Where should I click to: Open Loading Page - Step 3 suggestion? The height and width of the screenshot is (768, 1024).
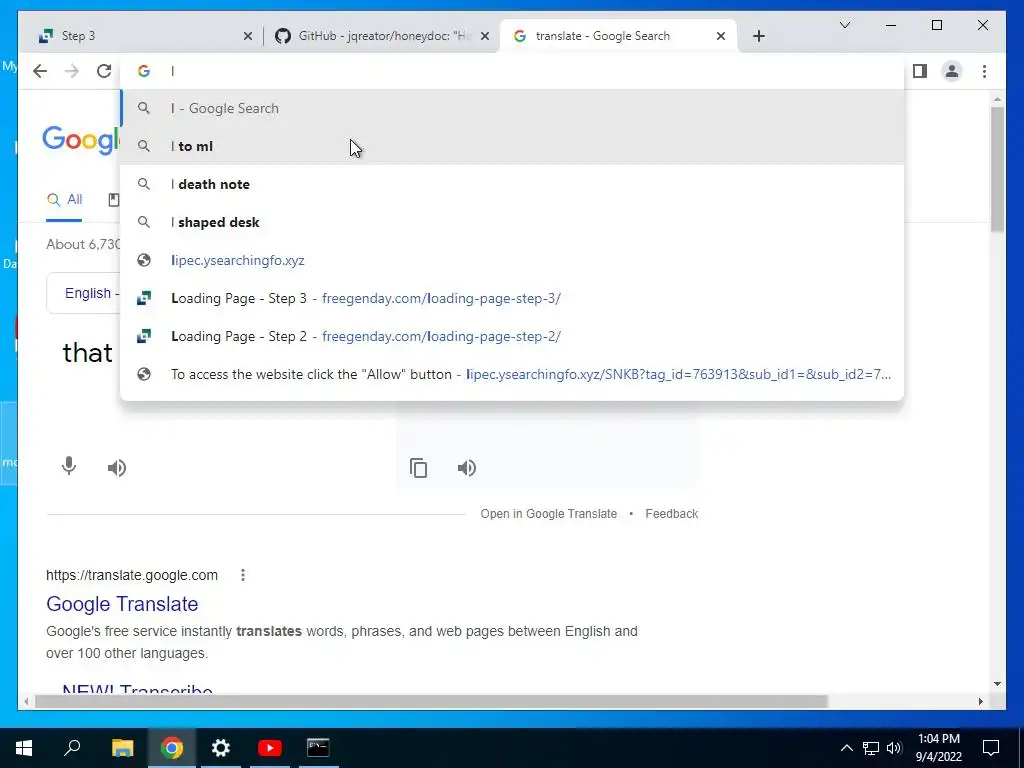[x=513, y=298]
